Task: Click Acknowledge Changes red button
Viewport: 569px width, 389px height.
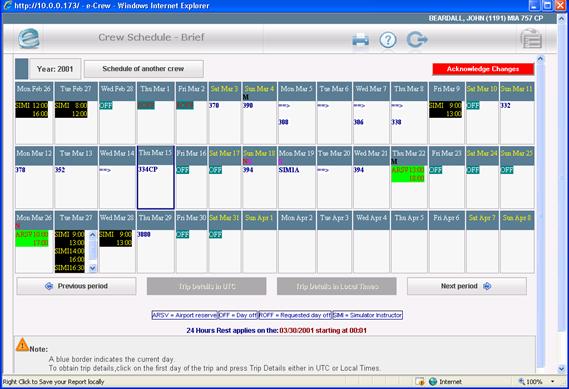Action: (x=483, y=69)
